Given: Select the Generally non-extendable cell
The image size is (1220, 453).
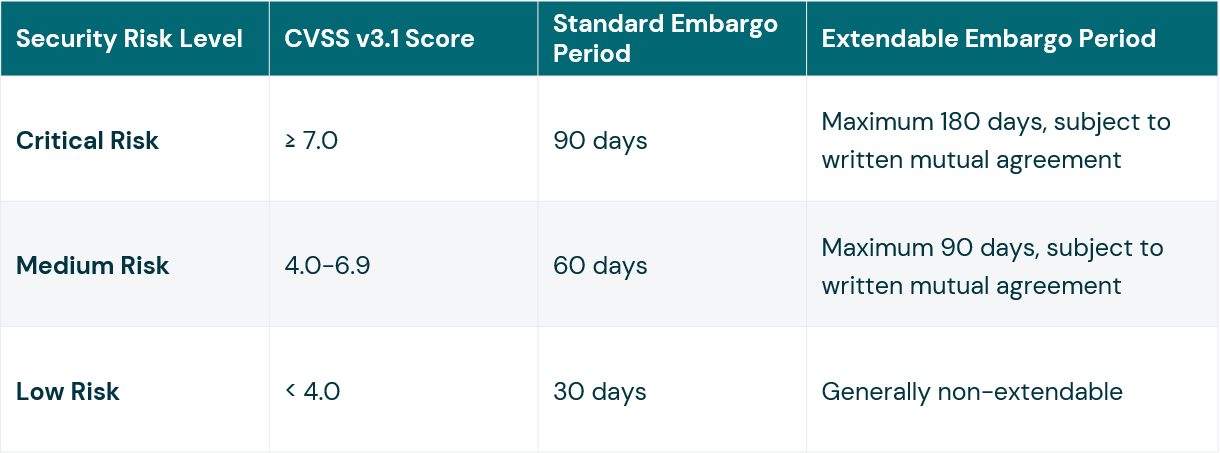Looking at the screenshot, I should click(x=972, y=391).
